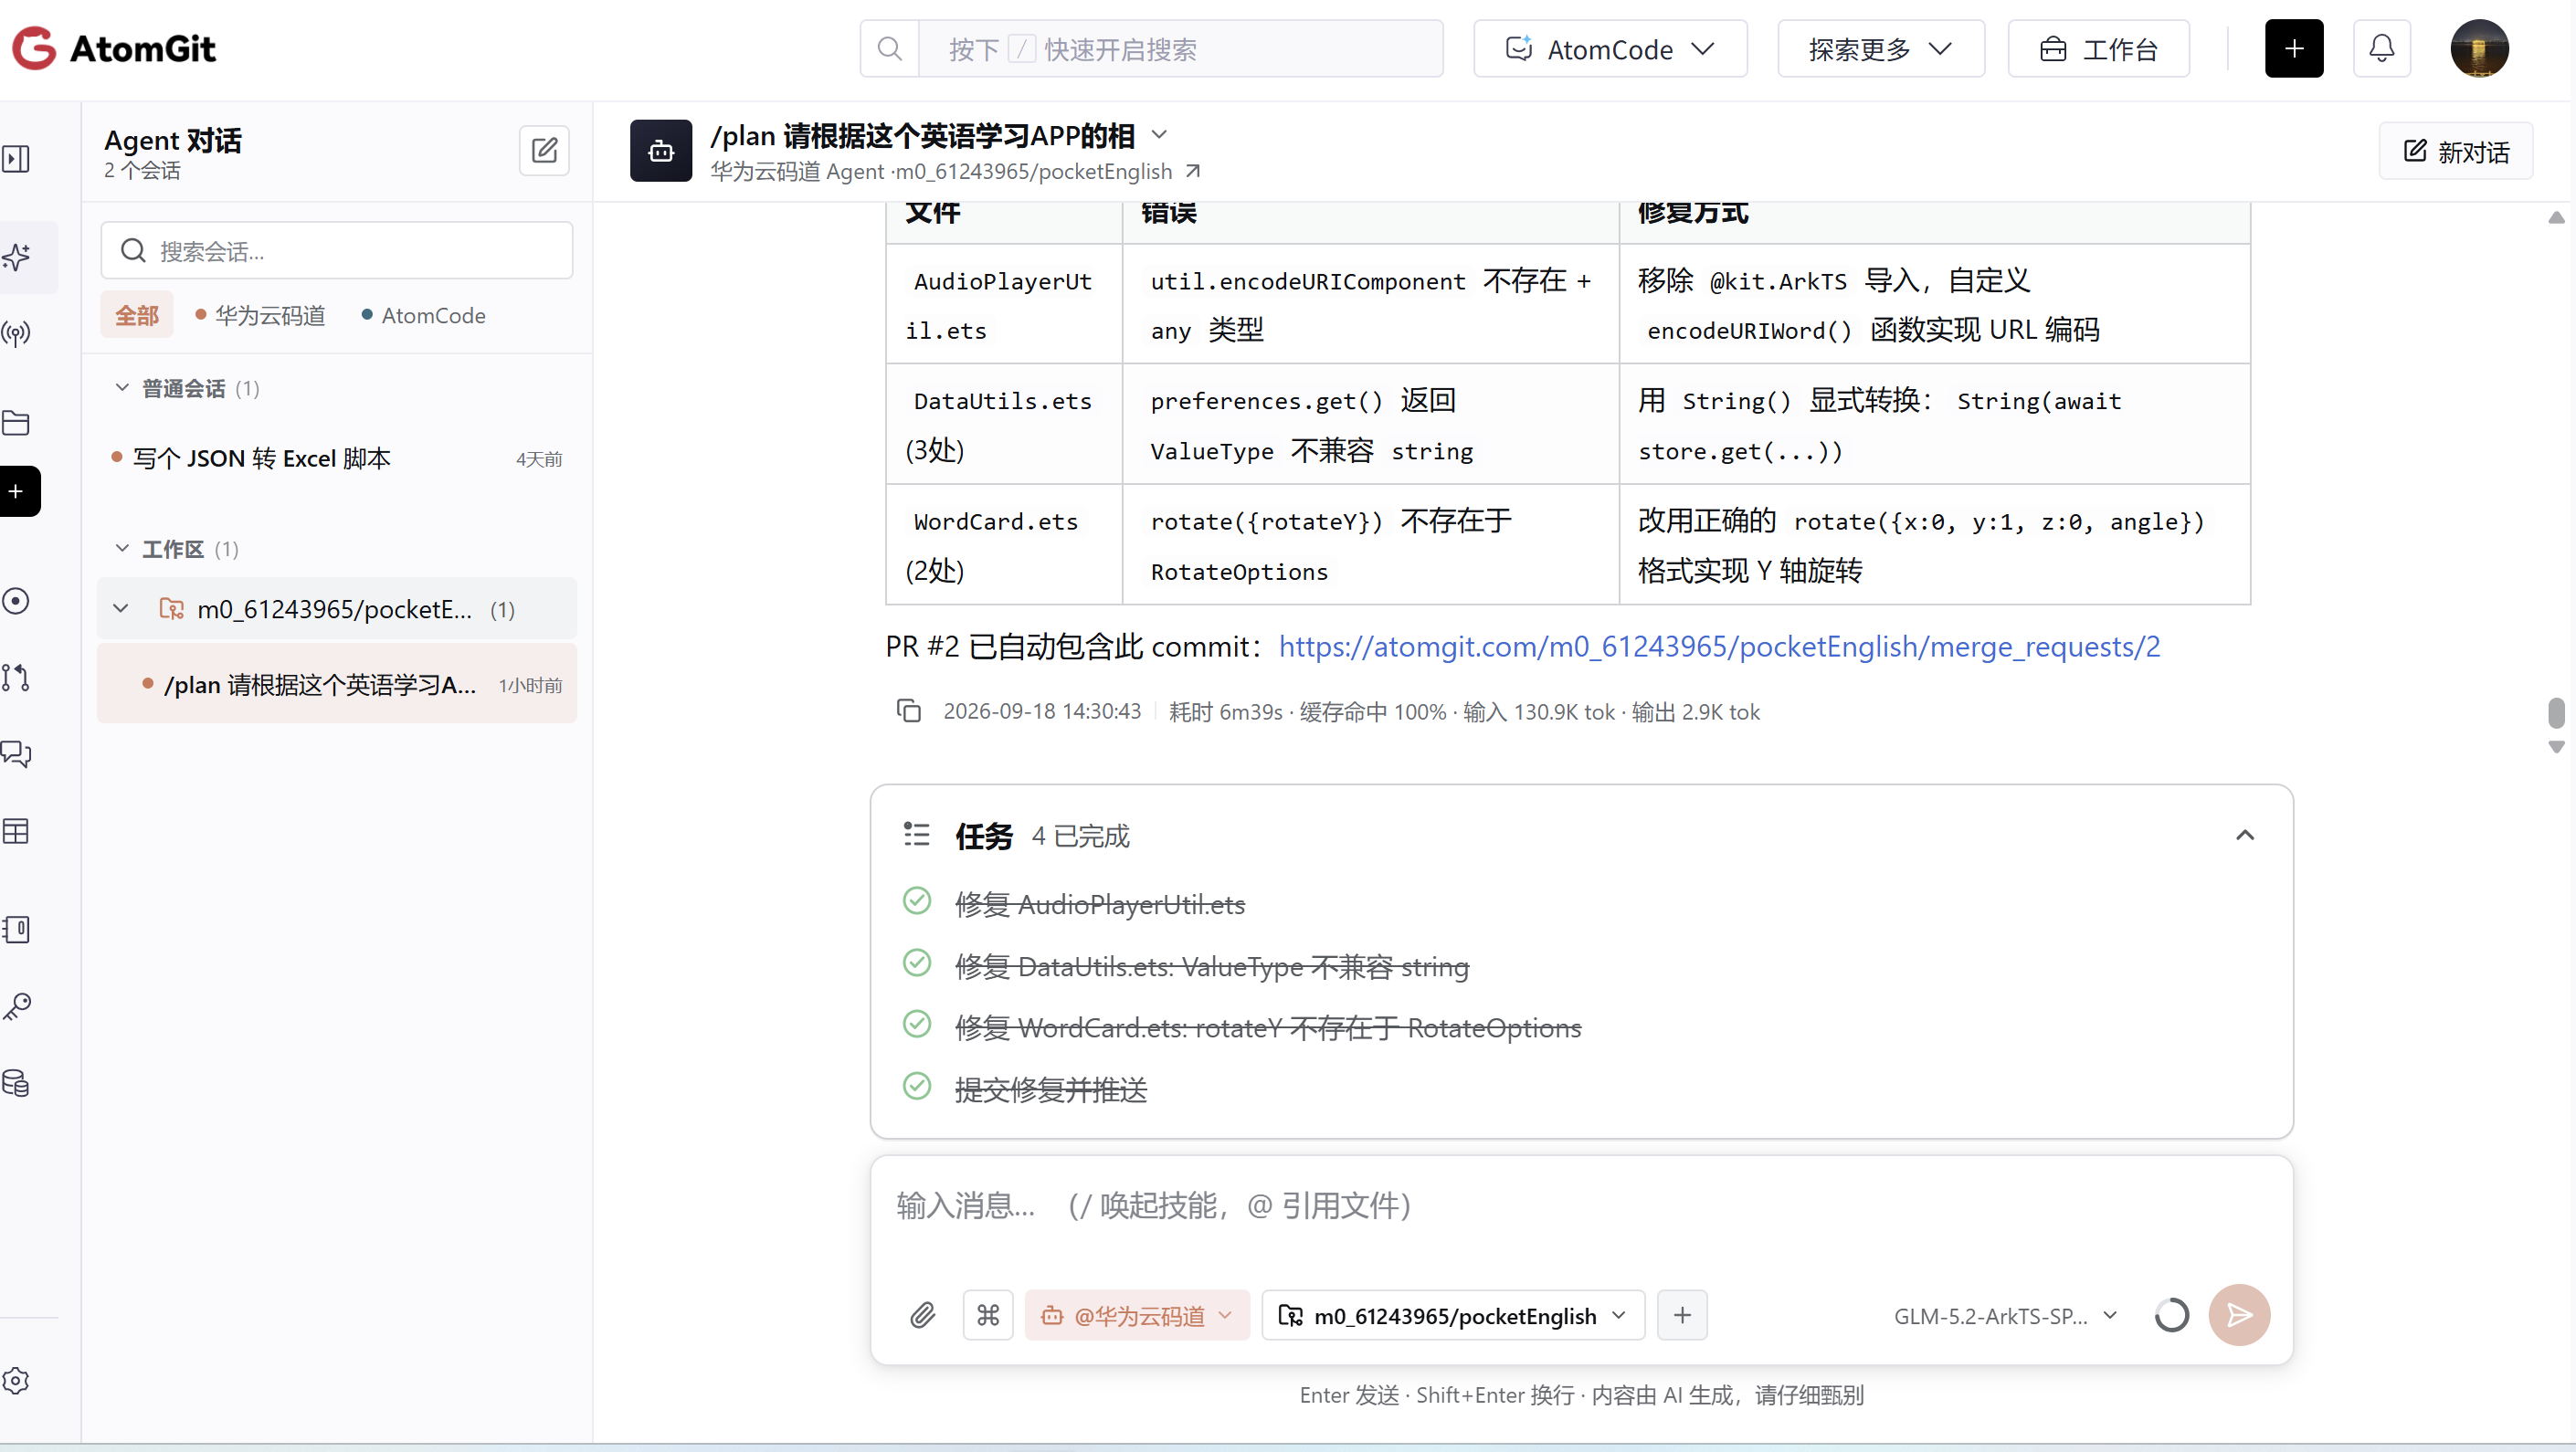Open the m0_61243965/pocketEnglish repo selector

(1453, 1314)
